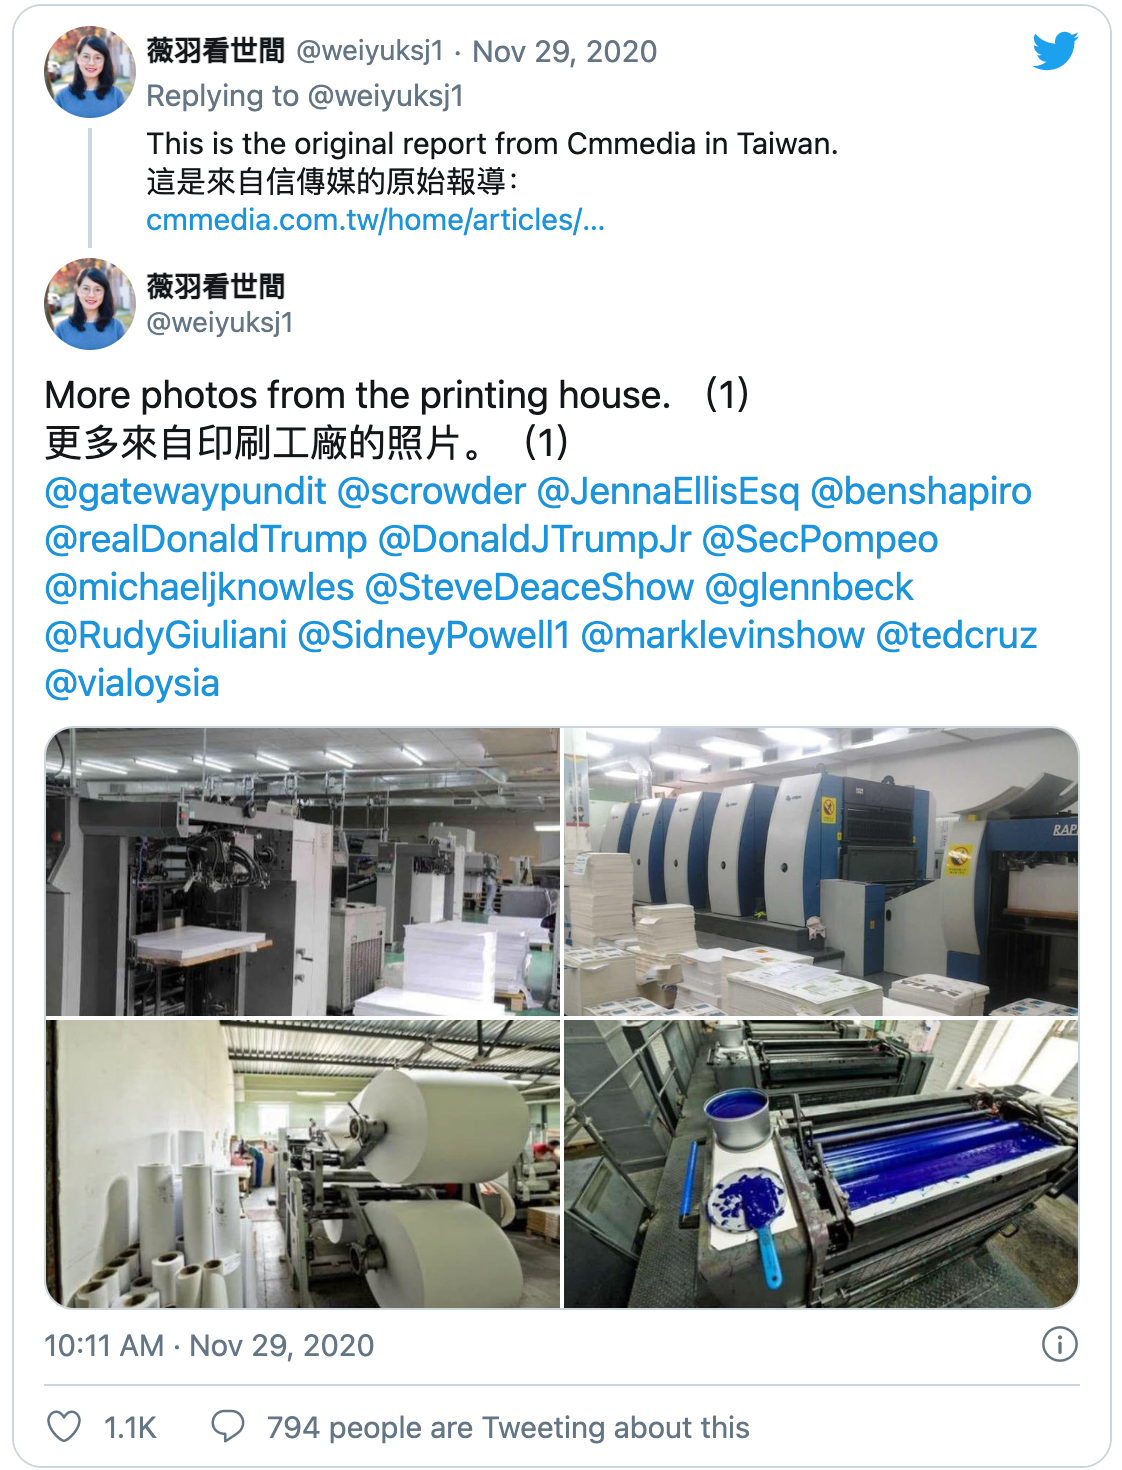The width and height of the screenshot is (1122, 1470).
Task: Open the @RudyGiuliani mention
Action: pyautogui.click(x=166, y=635)
